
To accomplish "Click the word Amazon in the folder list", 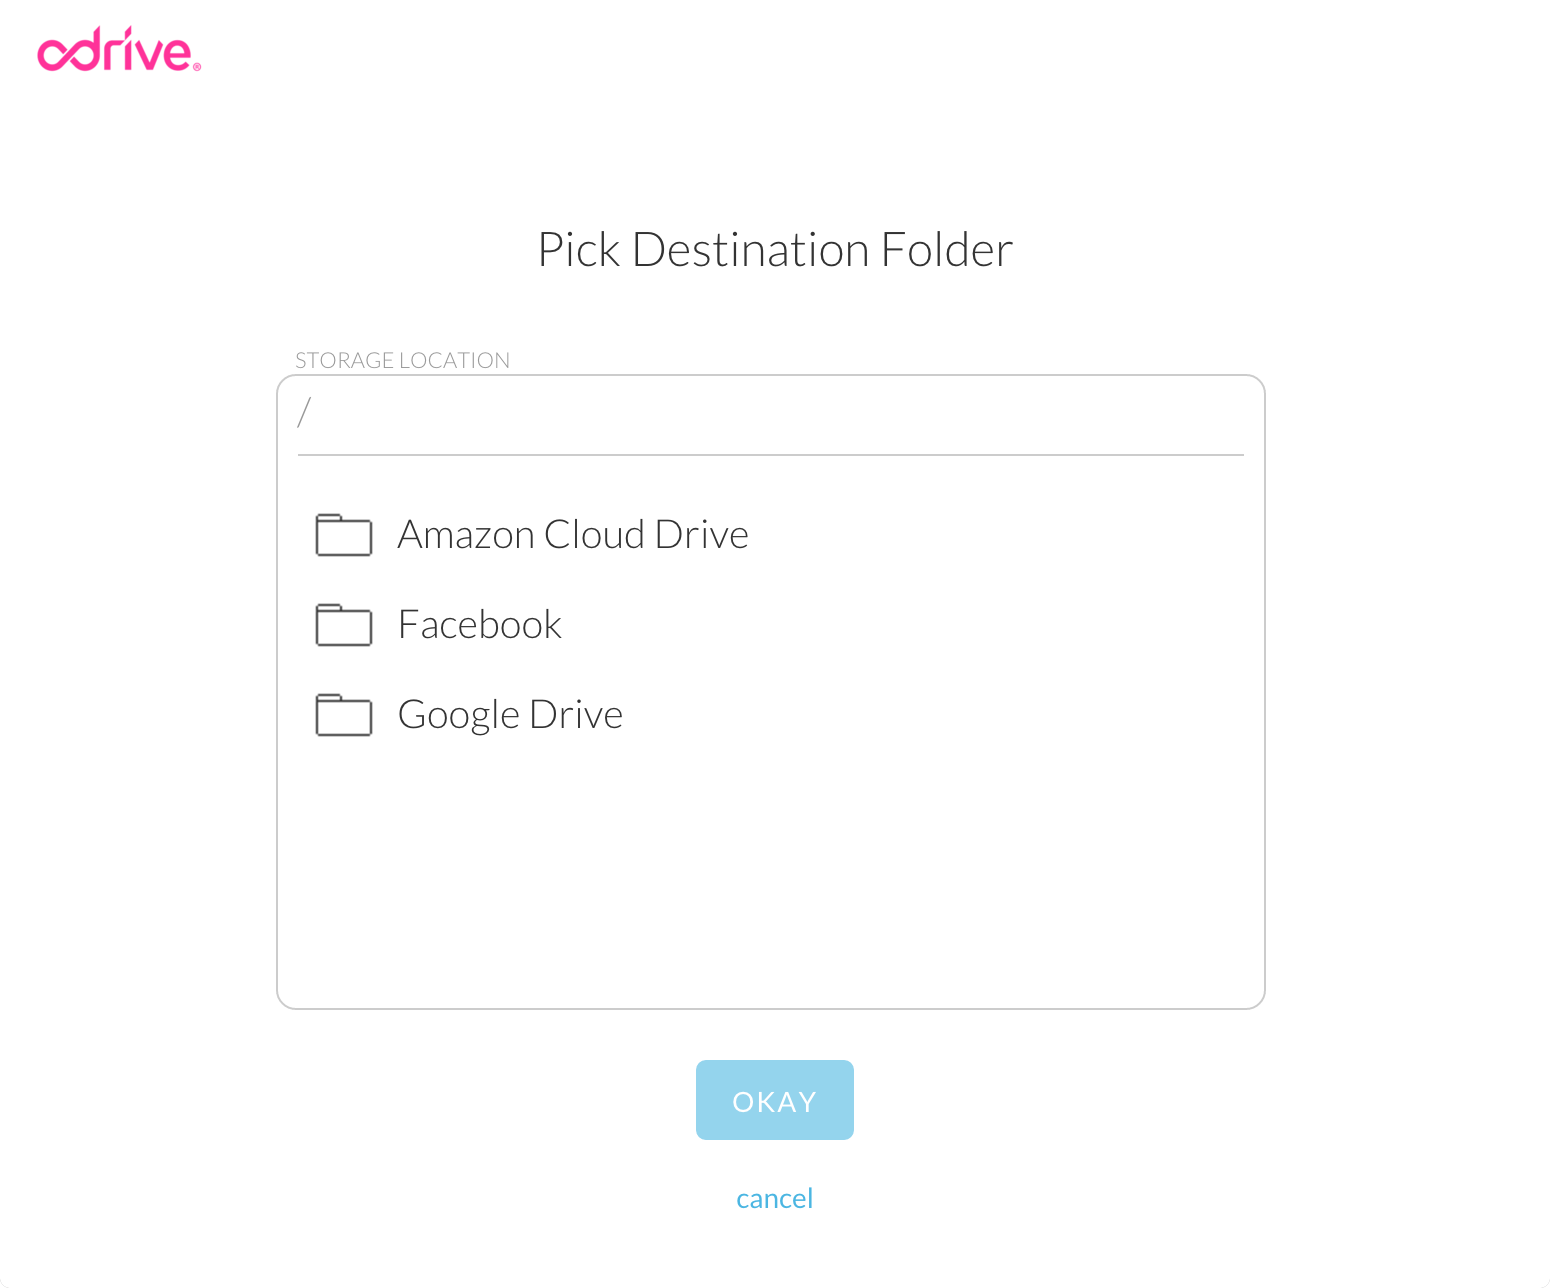I will click(x=466, y=535).
